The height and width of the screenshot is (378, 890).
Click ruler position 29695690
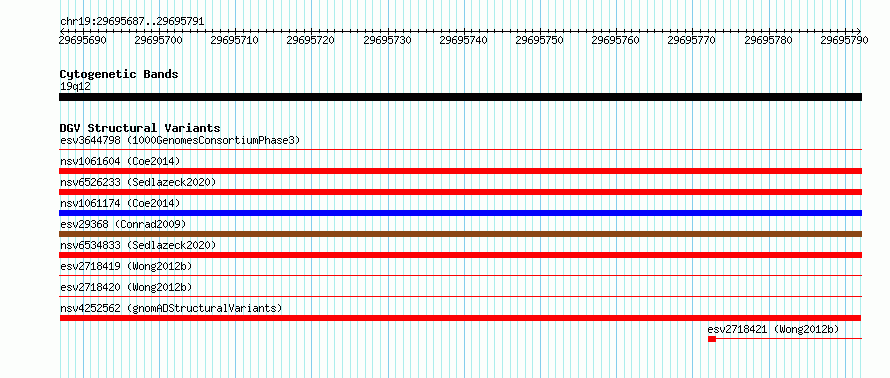click(x=83, y=40)
